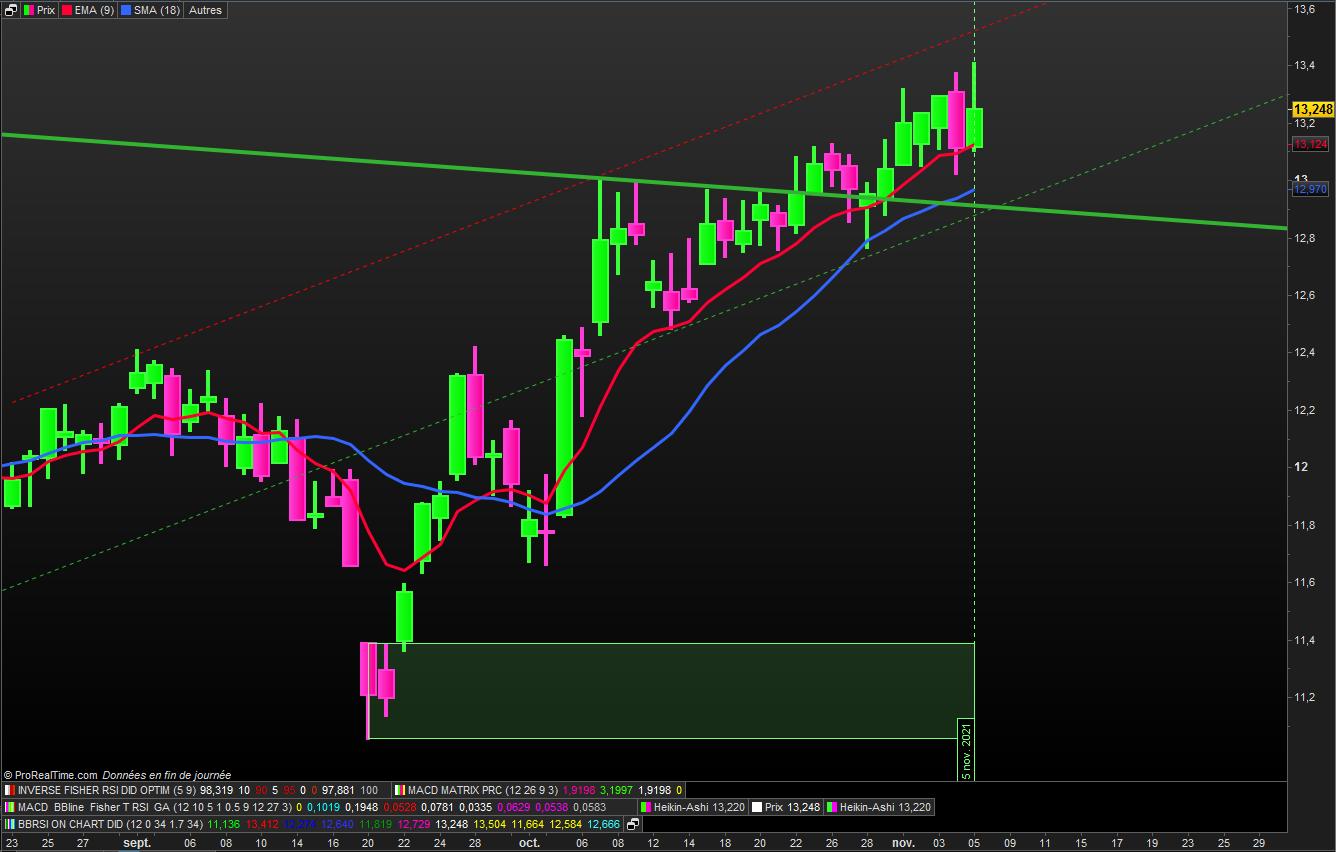Screen dimensions: 1336x852
Task: Click the green-pink Prix candlestick style icon
Action: 28,10
